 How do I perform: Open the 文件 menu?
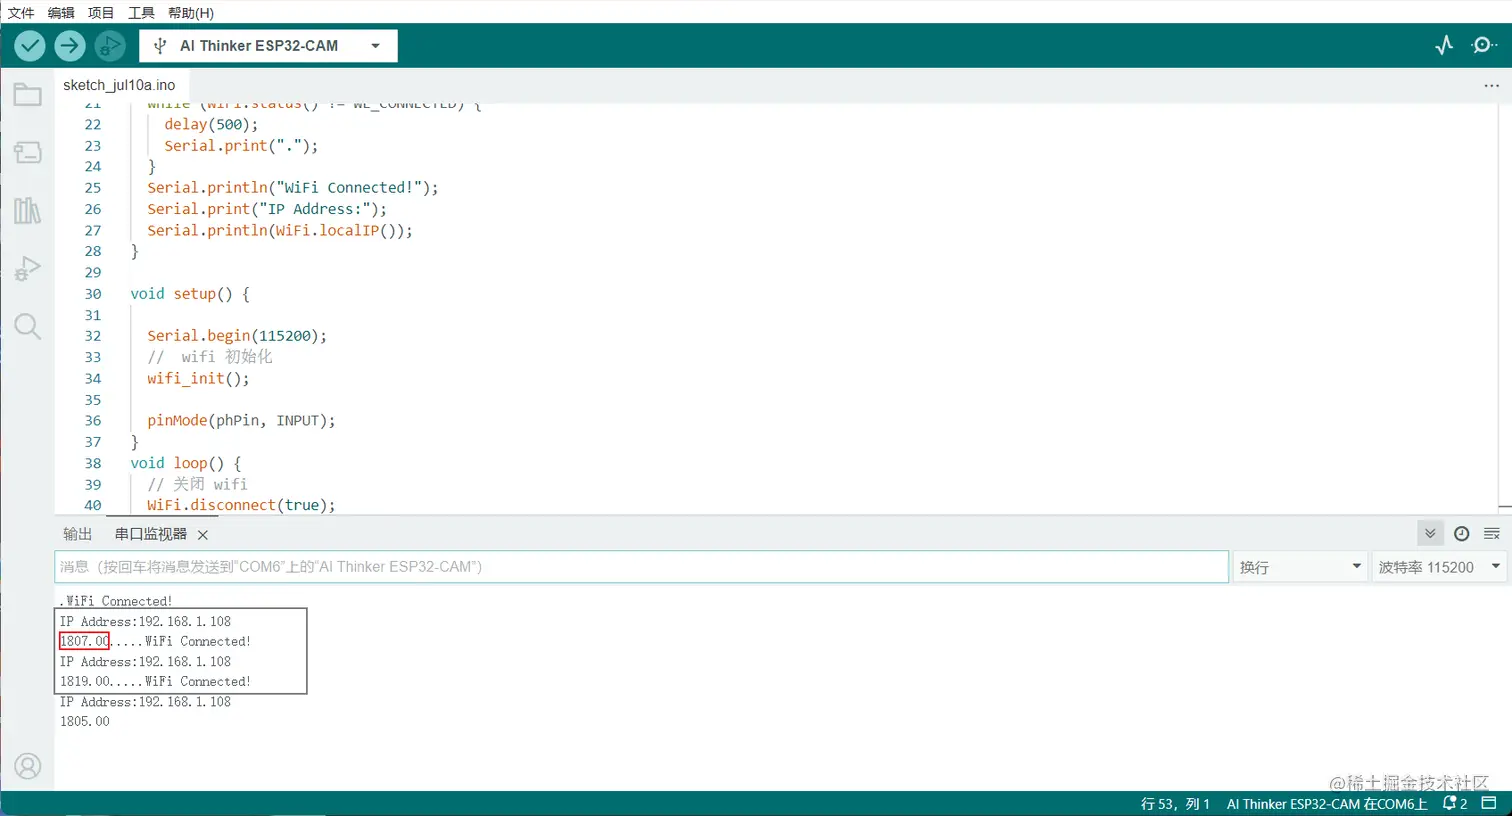[21, 13]
